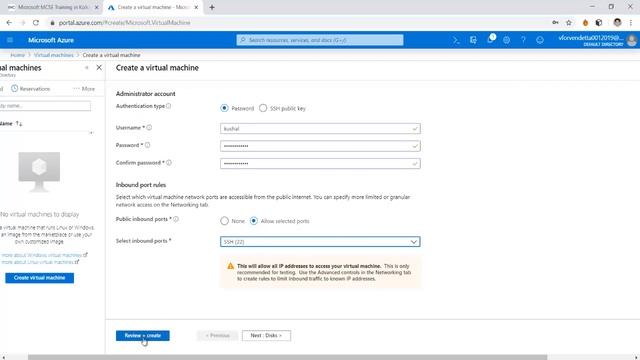
Task: Open the feedback smiley icon
Action: tap(540, 40)
